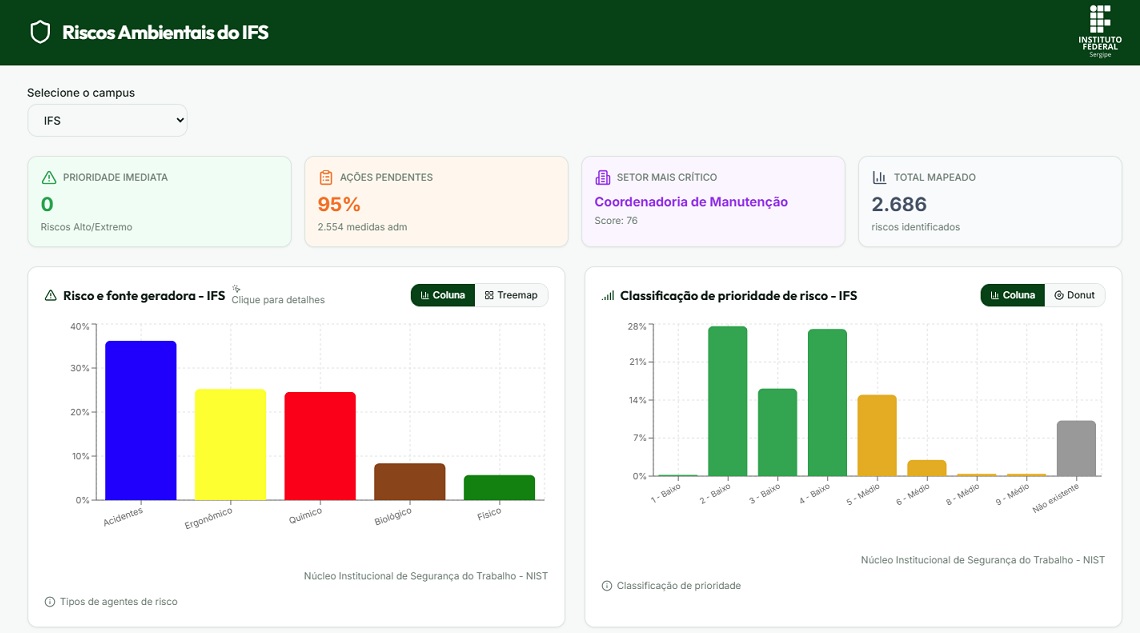The height and width of the screenshot is (633, 1140).
Task: Click the Instituto Federal Sergipe logo
Action: (x=1099, y=32)
